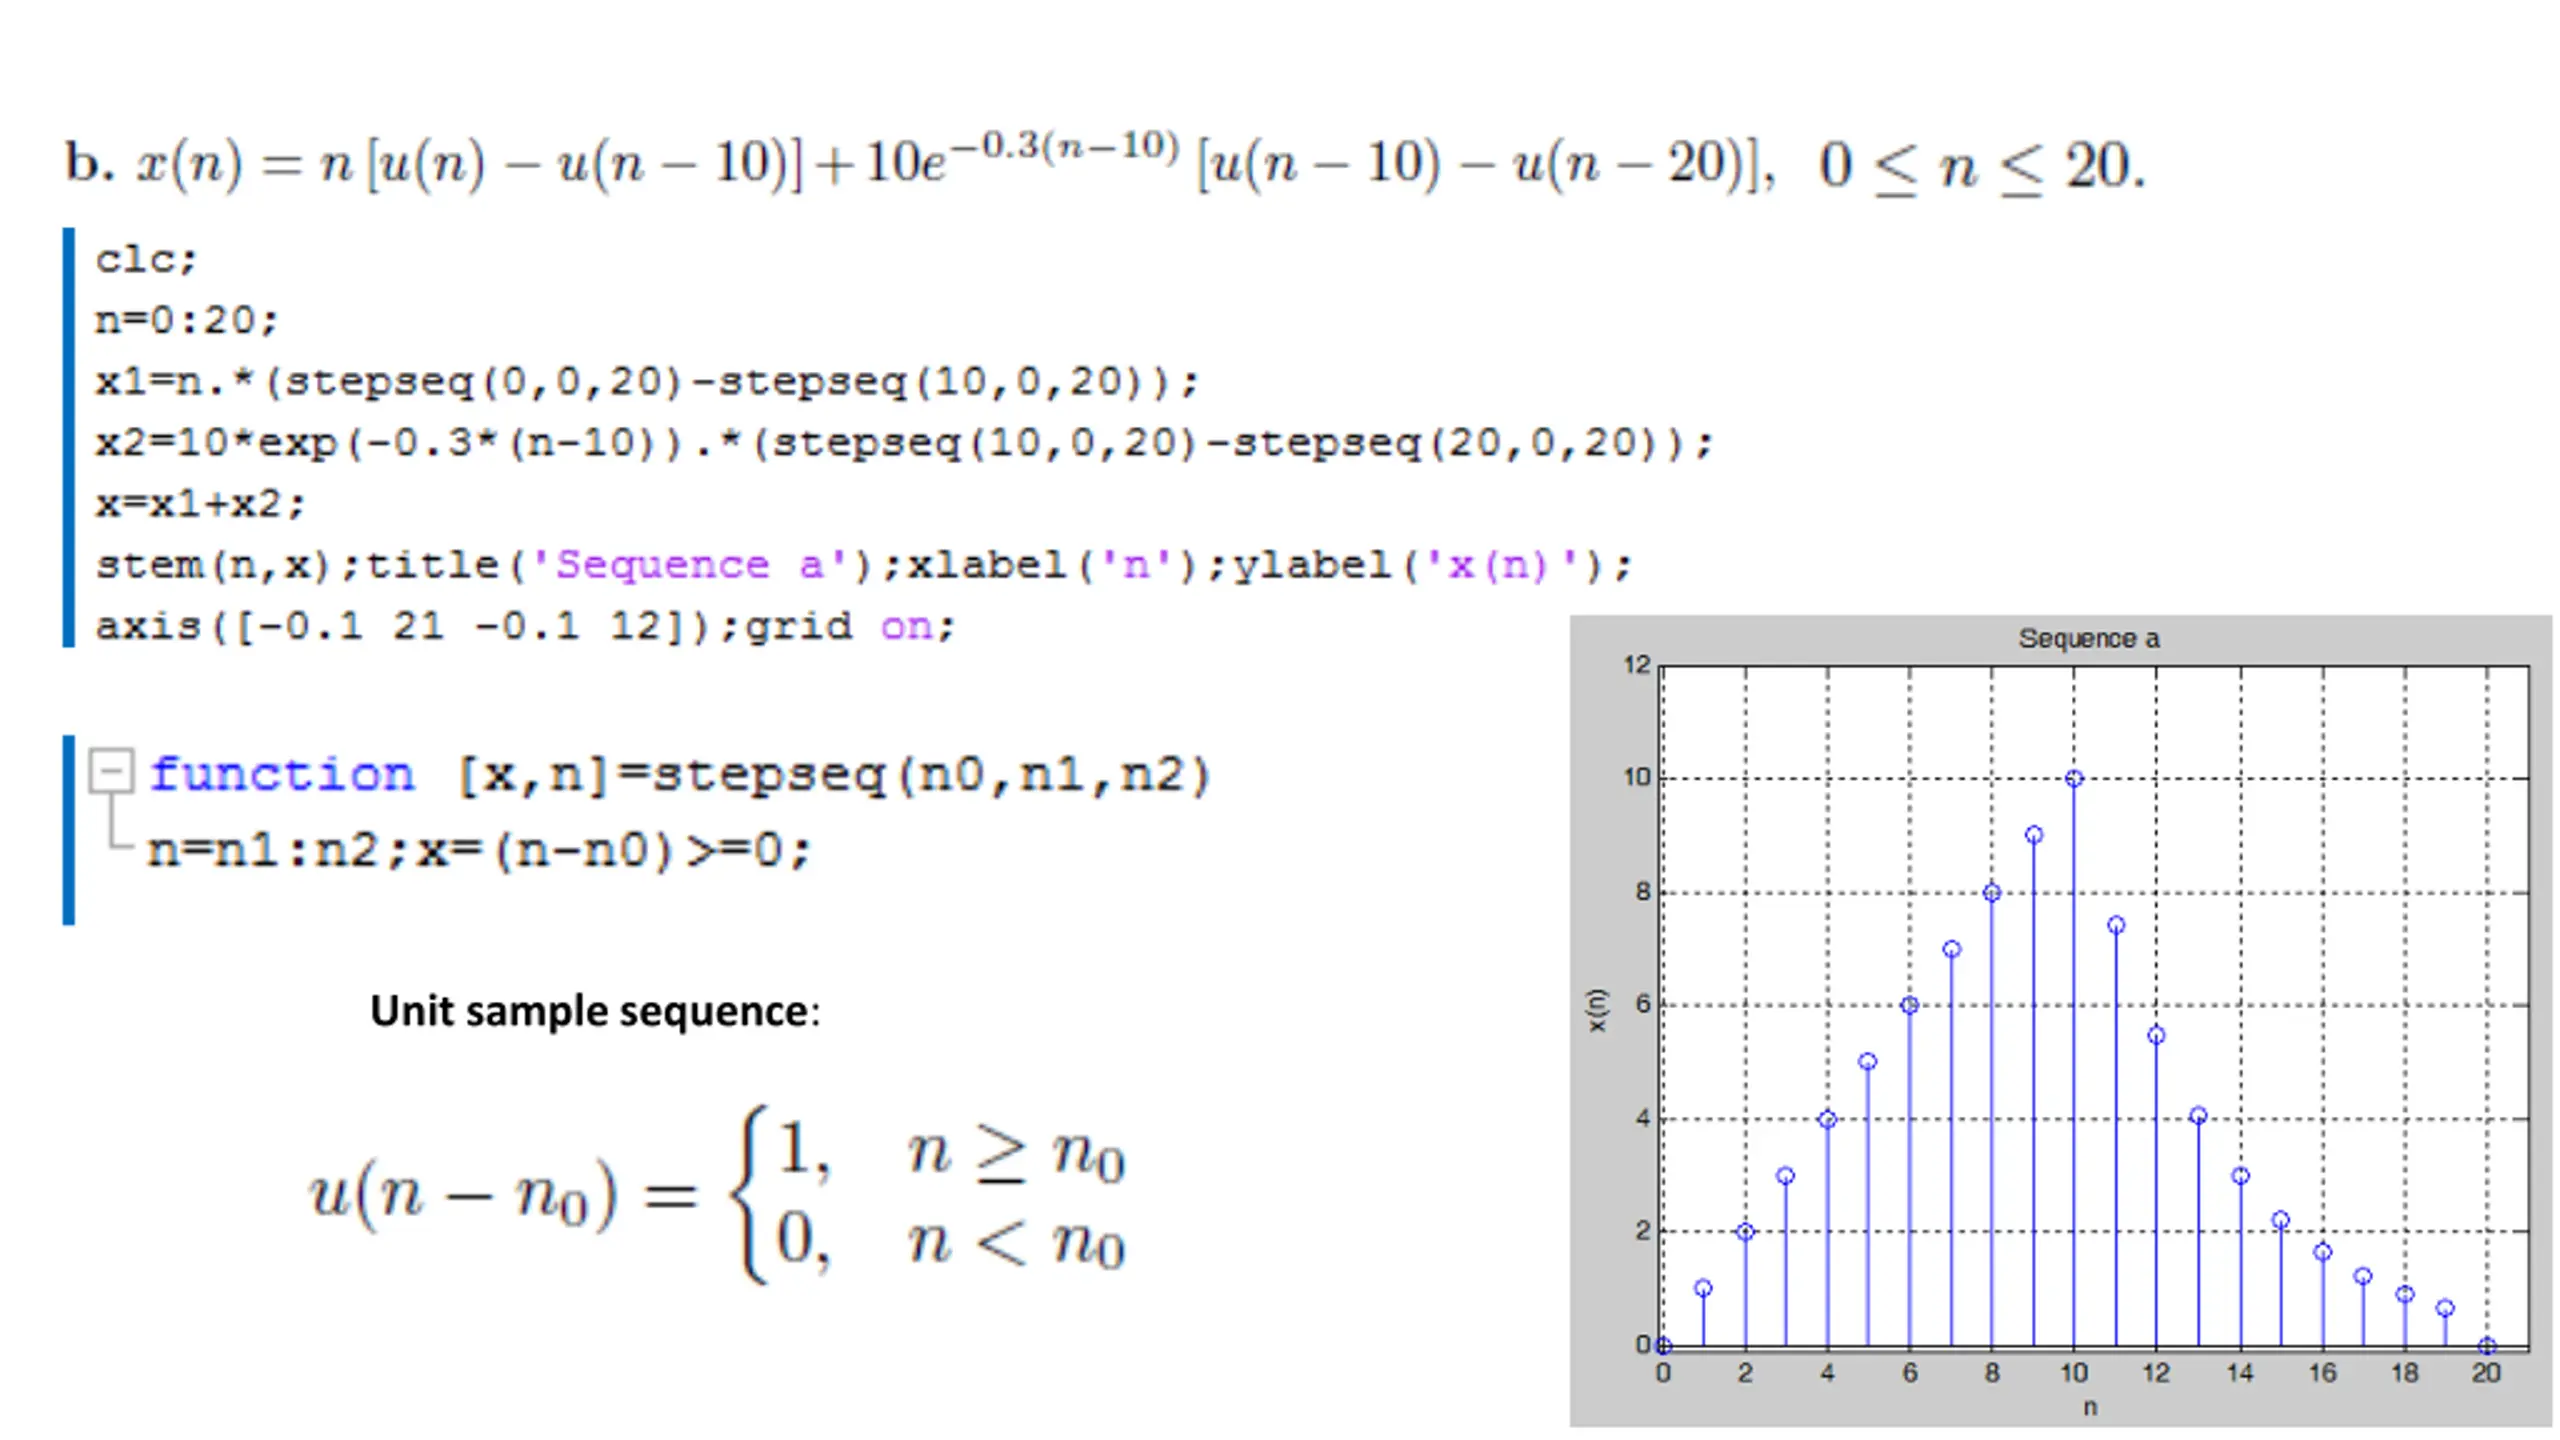Click the 'function [x,n]=stepseq(n0,n1,n2)' line
2560x1440 pixels.
tap(680, 775)
